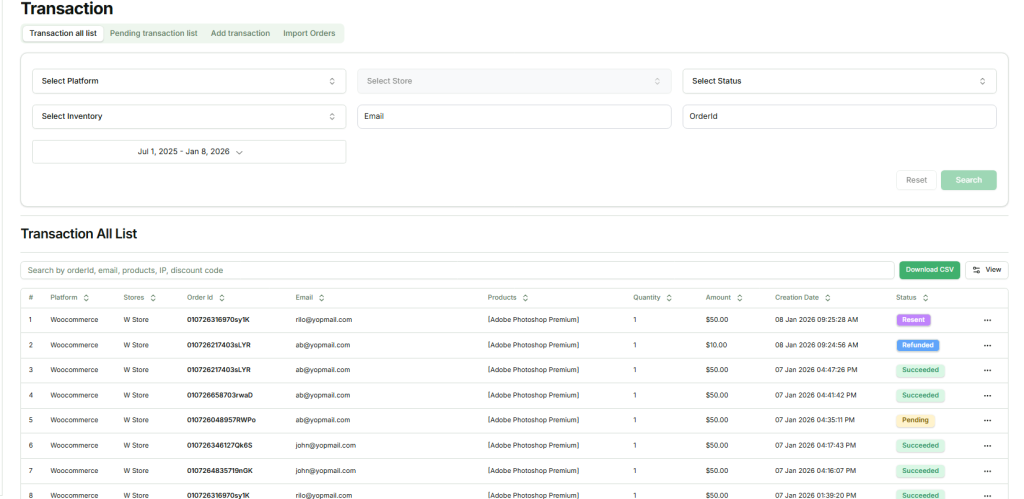Sort by Email column sort arrows
1024x499 pixels.
(322, 298)
